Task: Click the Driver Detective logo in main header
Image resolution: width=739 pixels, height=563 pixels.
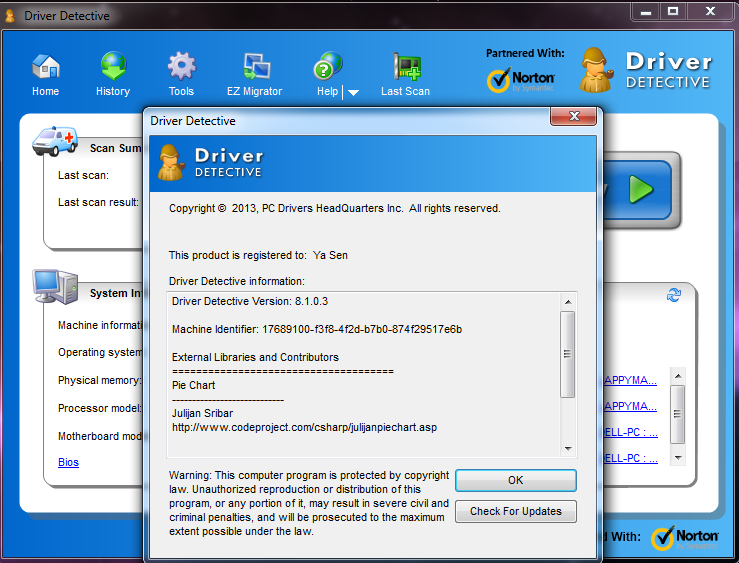Action: coord(646,70)
